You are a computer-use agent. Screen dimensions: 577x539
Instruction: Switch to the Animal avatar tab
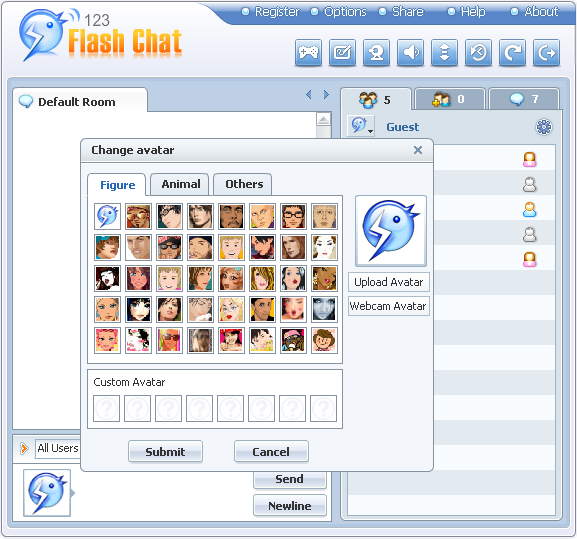pyautogui.click(x=180, y=184)
